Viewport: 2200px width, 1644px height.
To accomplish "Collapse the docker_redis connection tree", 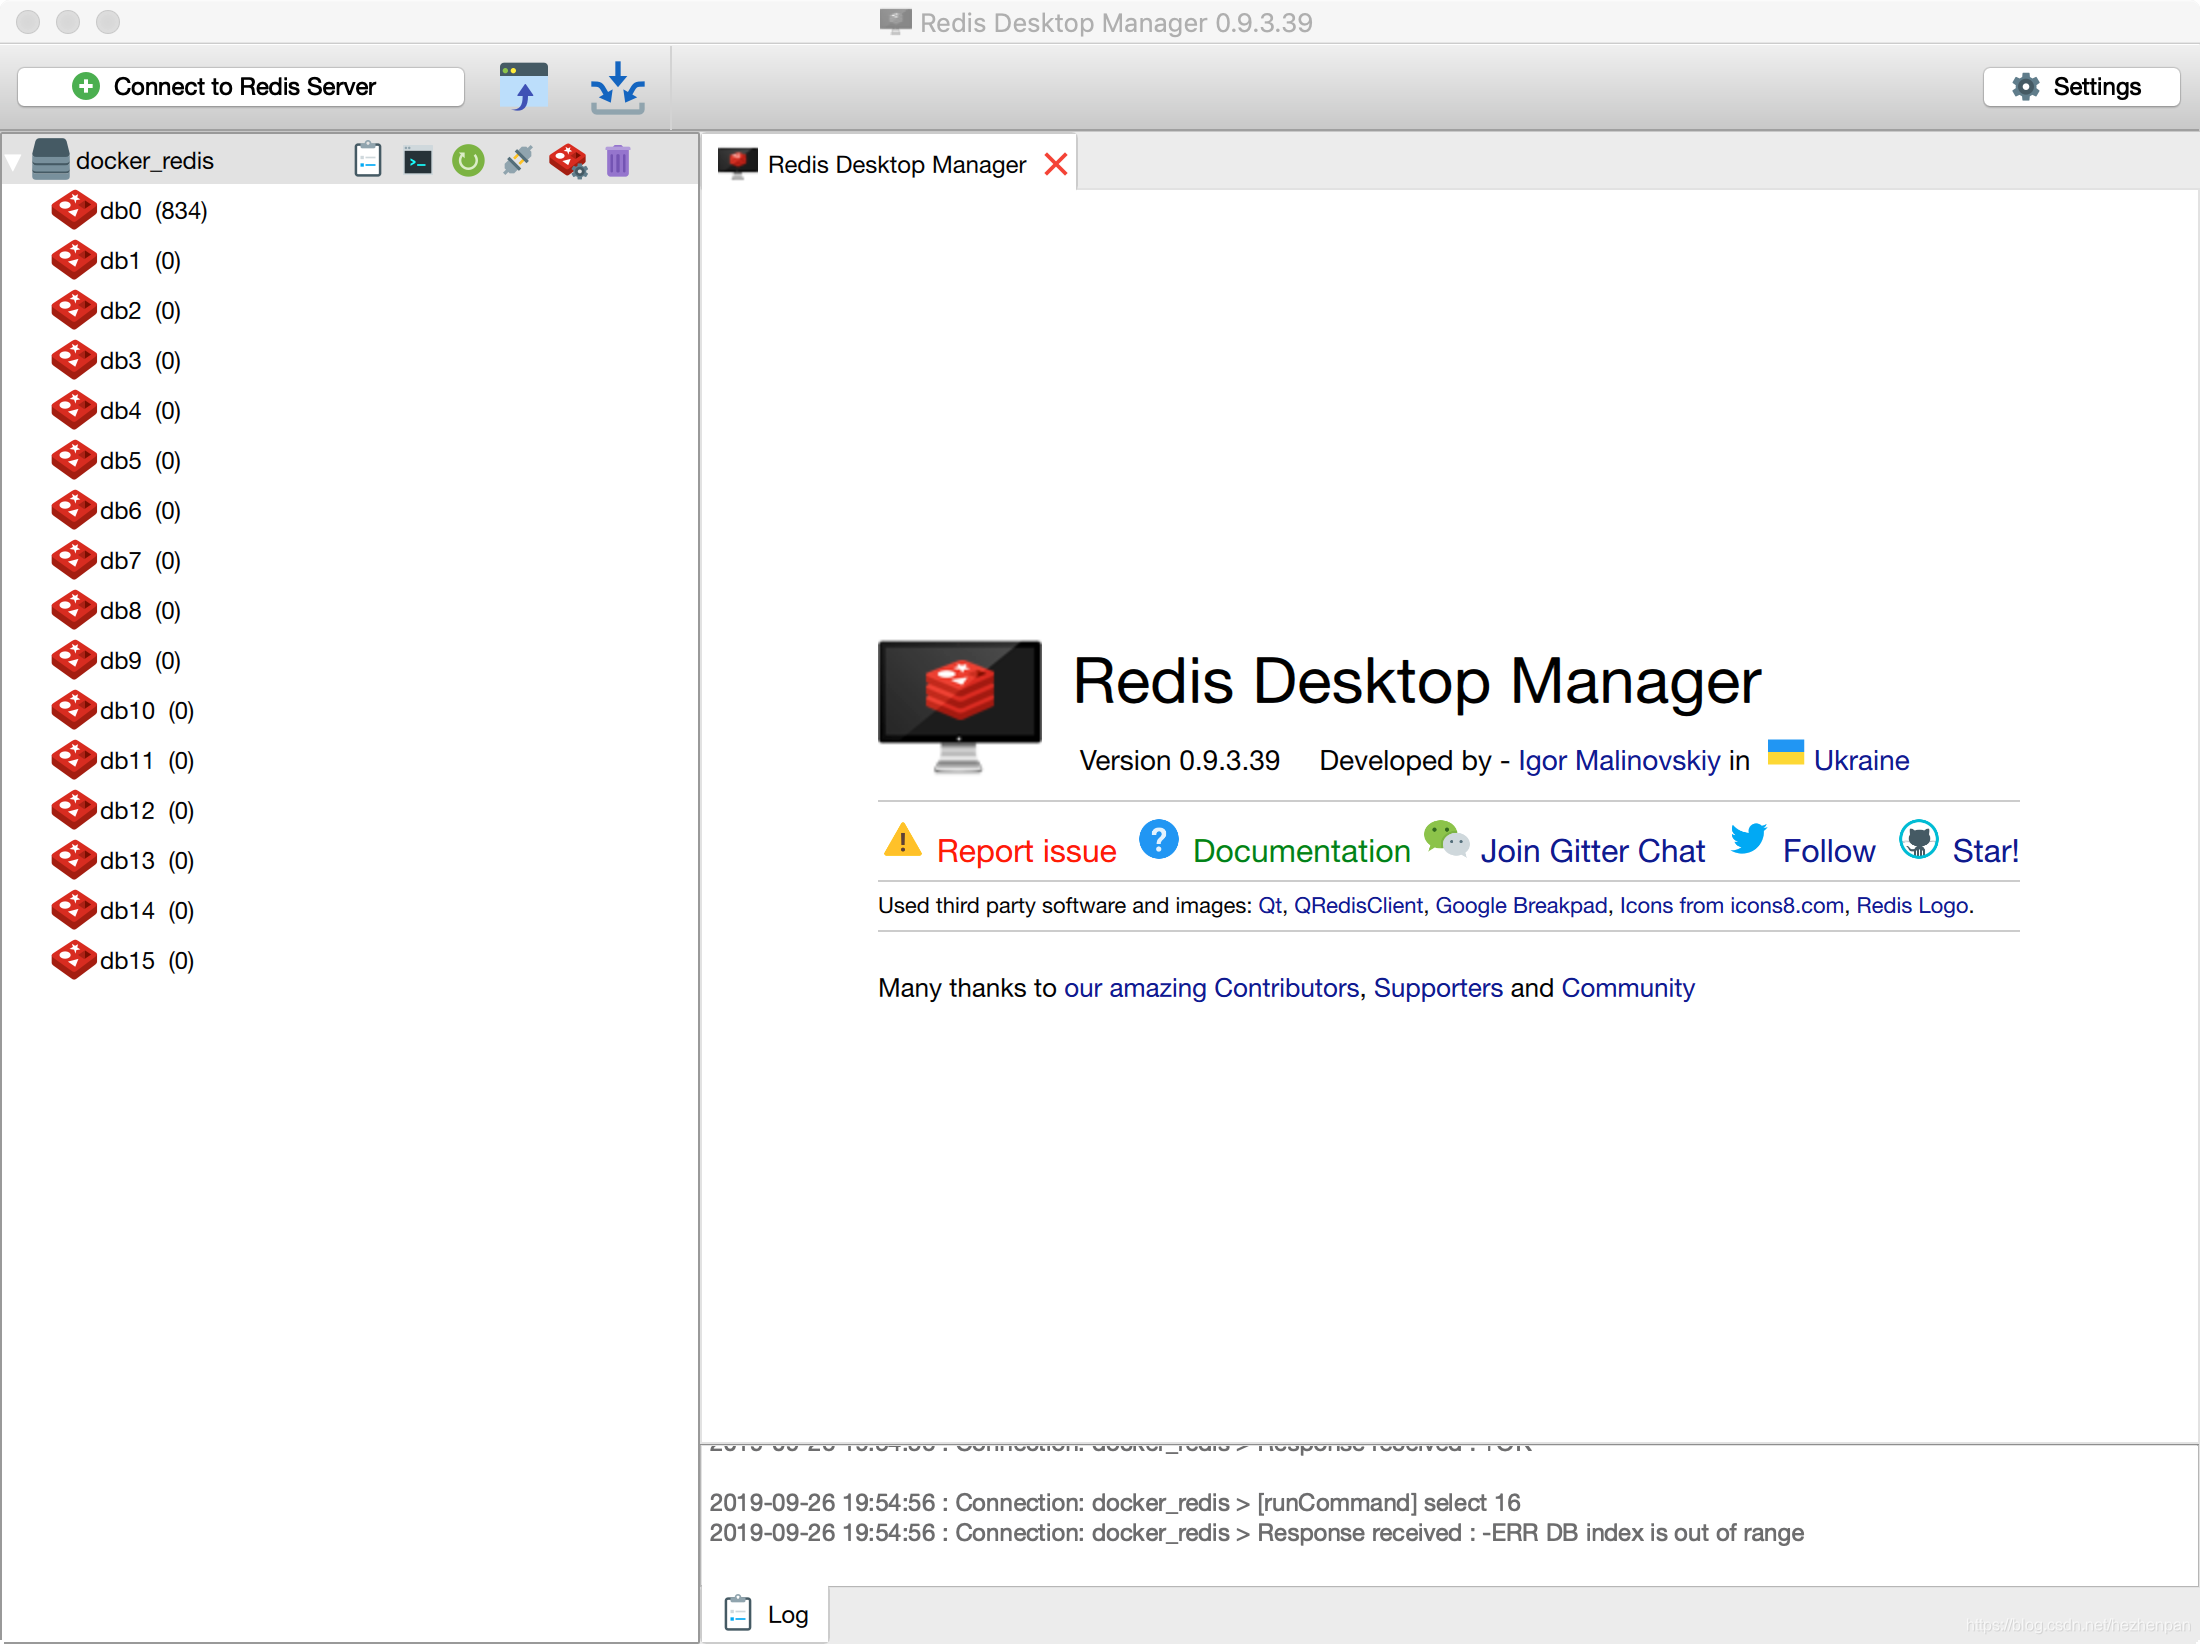I will click(x=14, y=159).
